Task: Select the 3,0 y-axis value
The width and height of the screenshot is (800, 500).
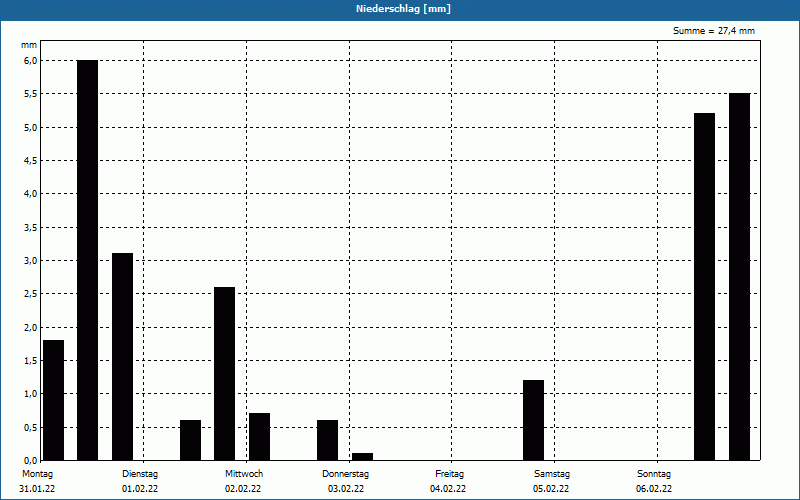Action: coord(31,261)
